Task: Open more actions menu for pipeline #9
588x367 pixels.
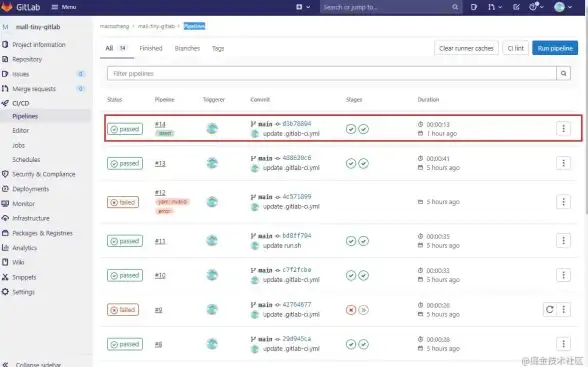Action: (x=564, y=310)
